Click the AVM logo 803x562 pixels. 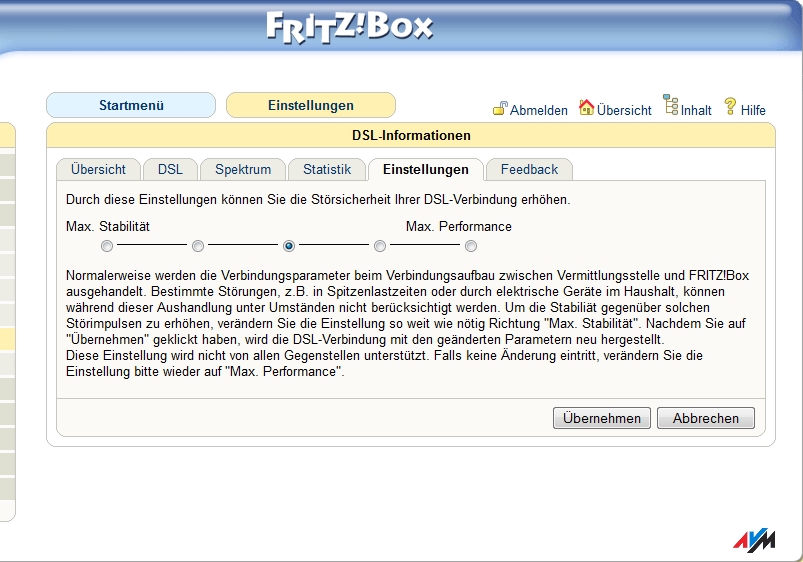[754, 539]
